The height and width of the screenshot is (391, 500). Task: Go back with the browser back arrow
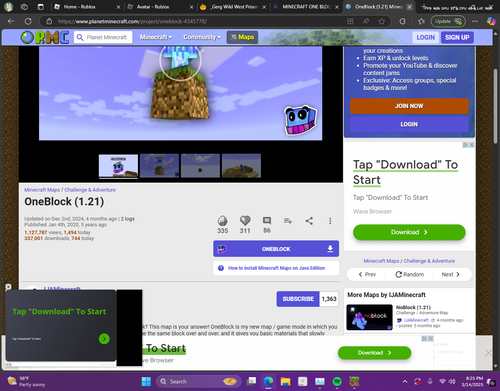11,21
